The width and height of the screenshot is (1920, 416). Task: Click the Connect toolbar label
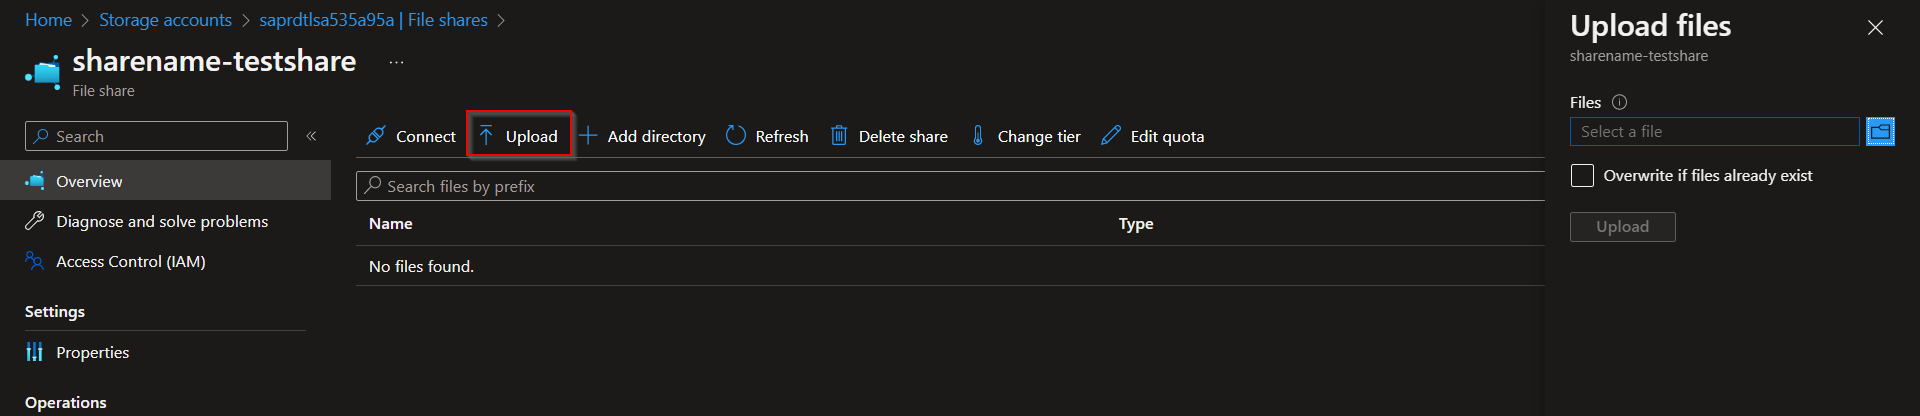coord(426,136)
